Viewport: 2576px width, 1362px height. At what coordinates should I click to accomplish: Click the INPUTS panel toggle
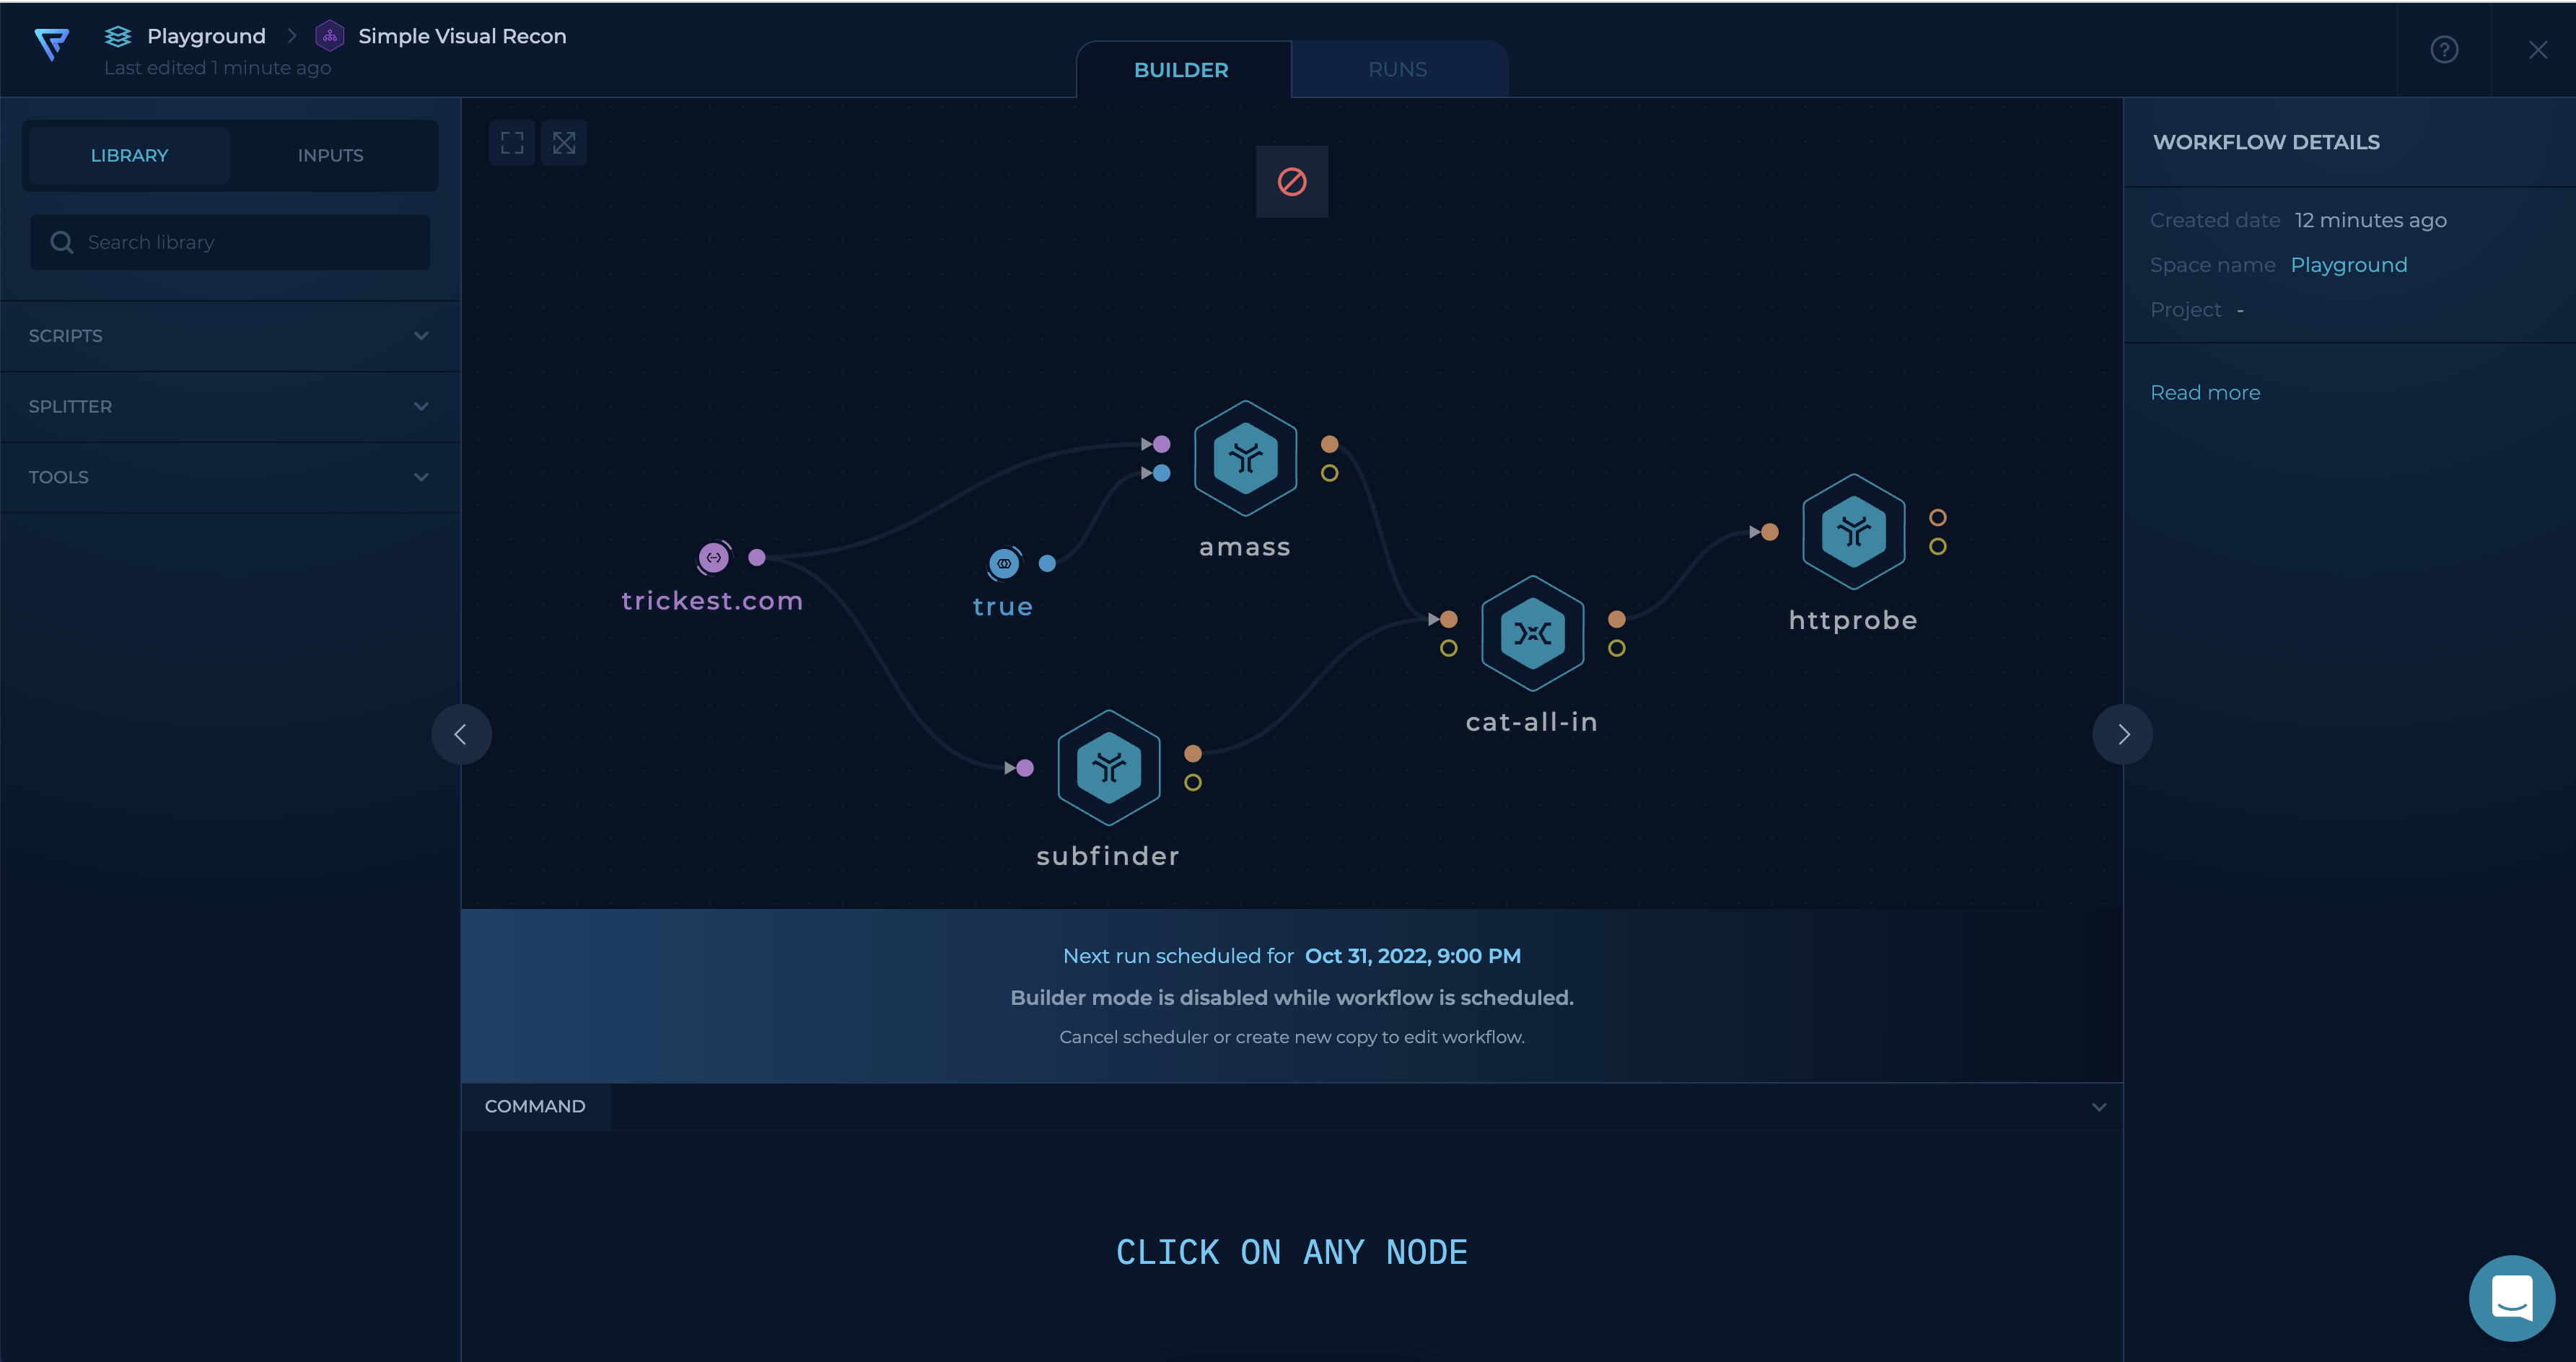[x=330, y=155]
